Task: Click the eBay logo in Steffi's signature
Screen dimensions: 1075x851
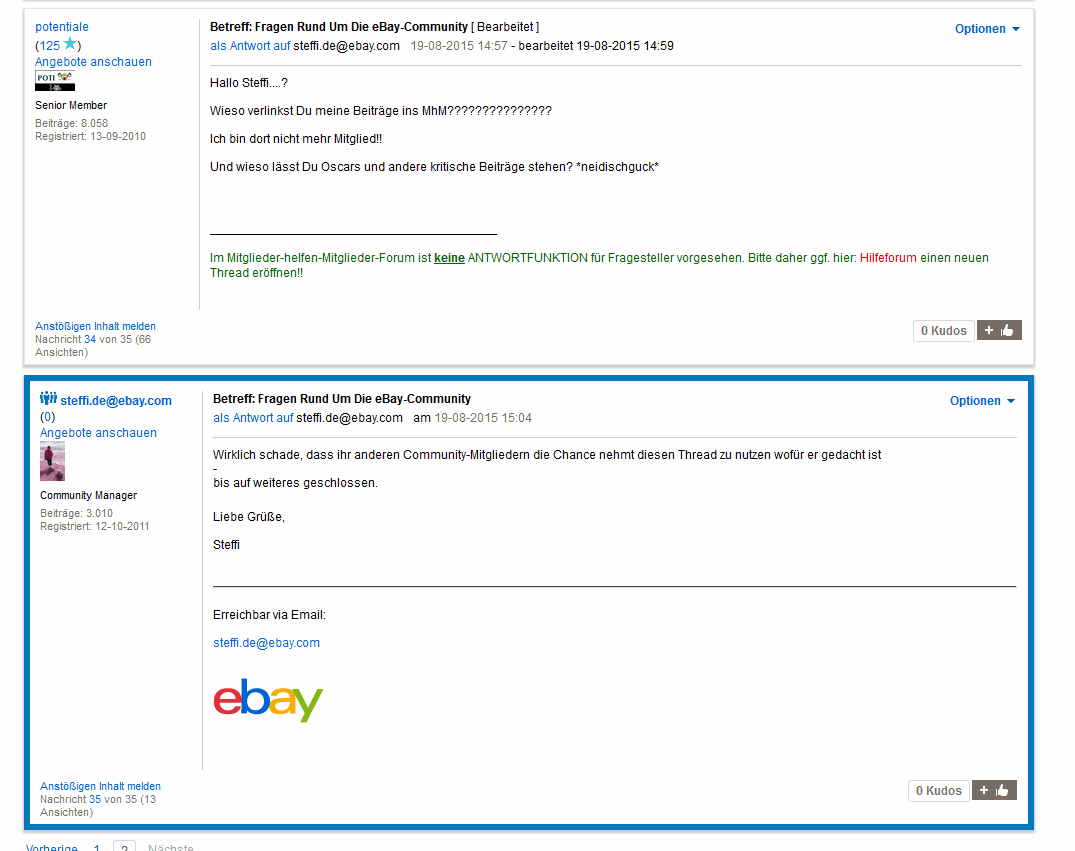Action: pos(268,699)
